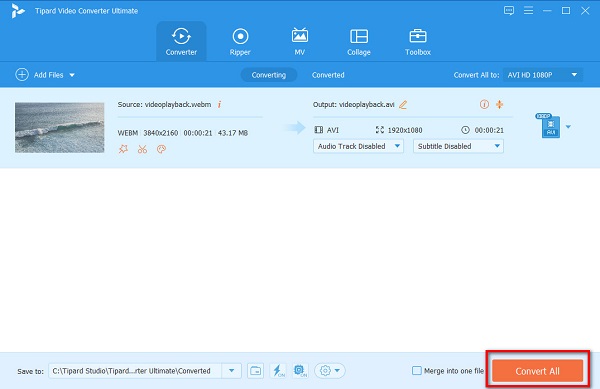Open the hamburger menu icon
This screenshot has width=600, height=389.
(528, 11)
